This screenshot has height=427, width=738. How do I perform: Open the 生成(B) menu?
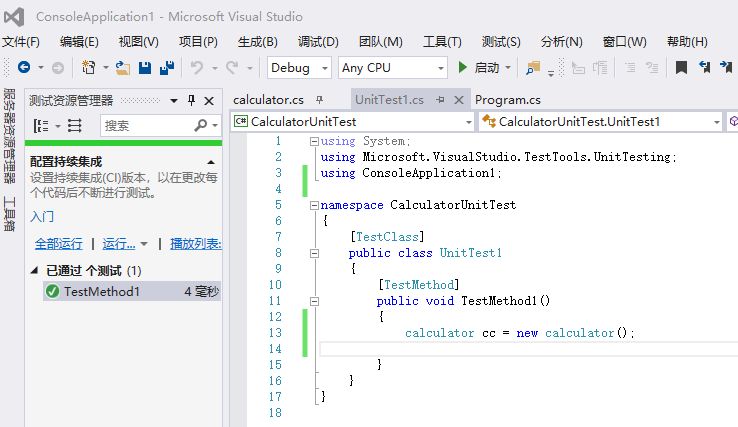[x=257, y=42]
